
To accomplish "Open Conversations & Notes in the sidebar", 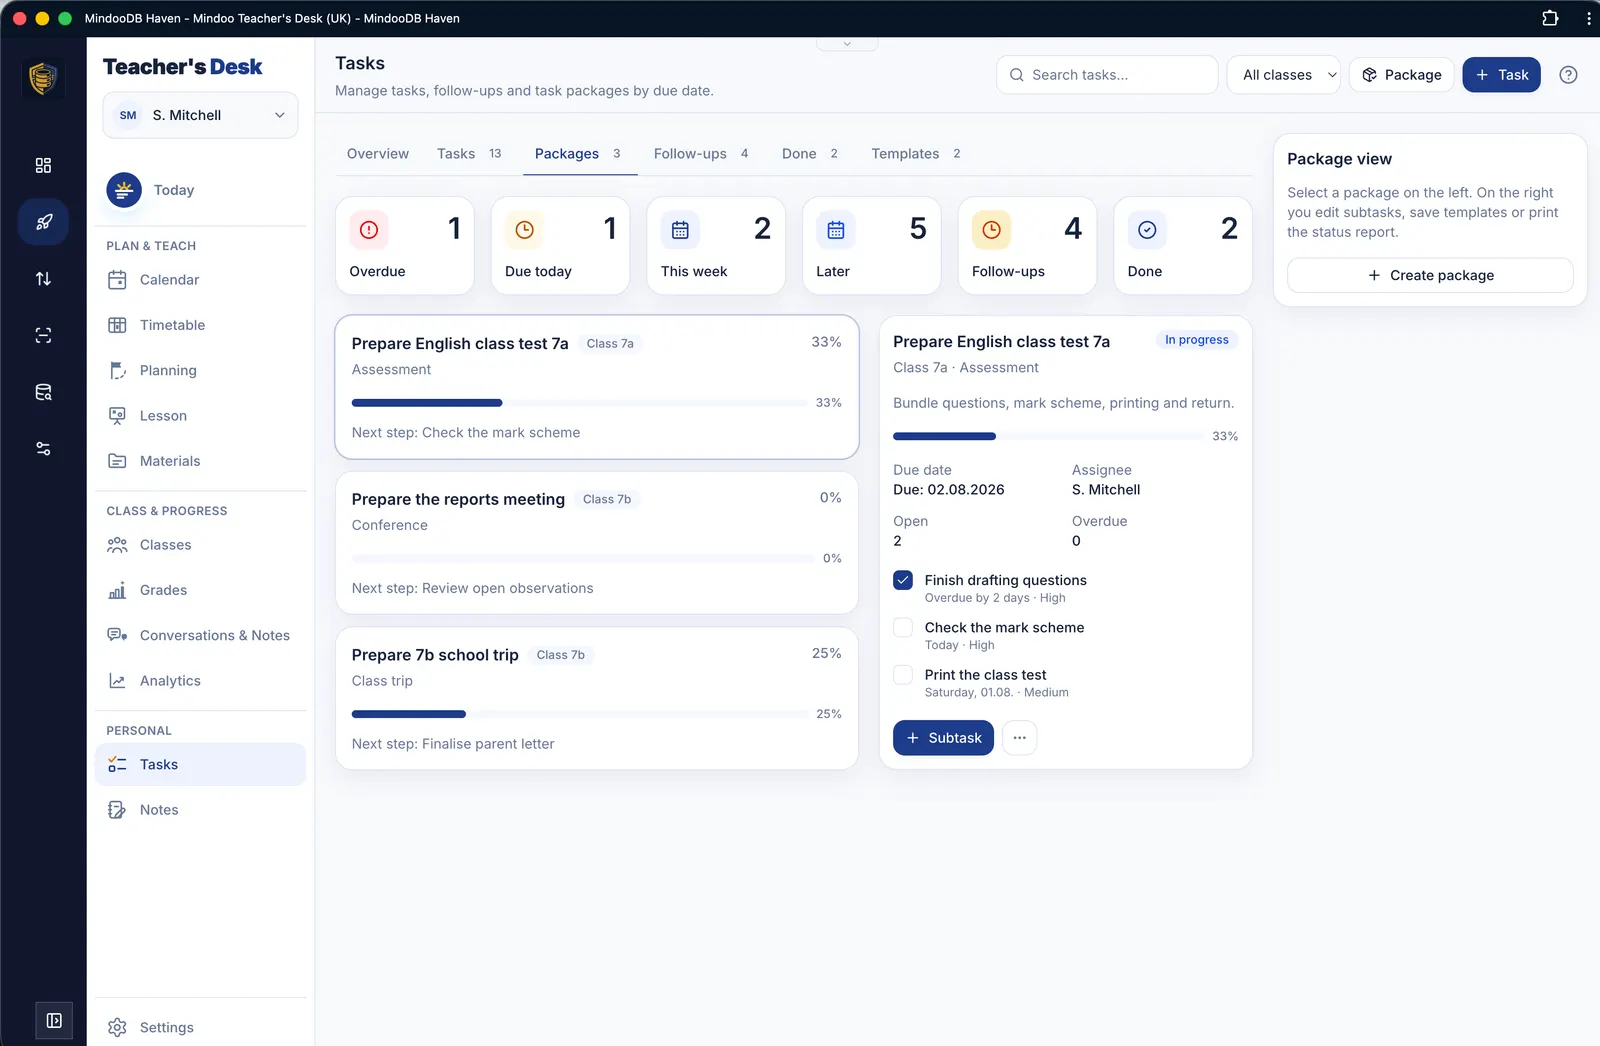I will tap(200, 635).
